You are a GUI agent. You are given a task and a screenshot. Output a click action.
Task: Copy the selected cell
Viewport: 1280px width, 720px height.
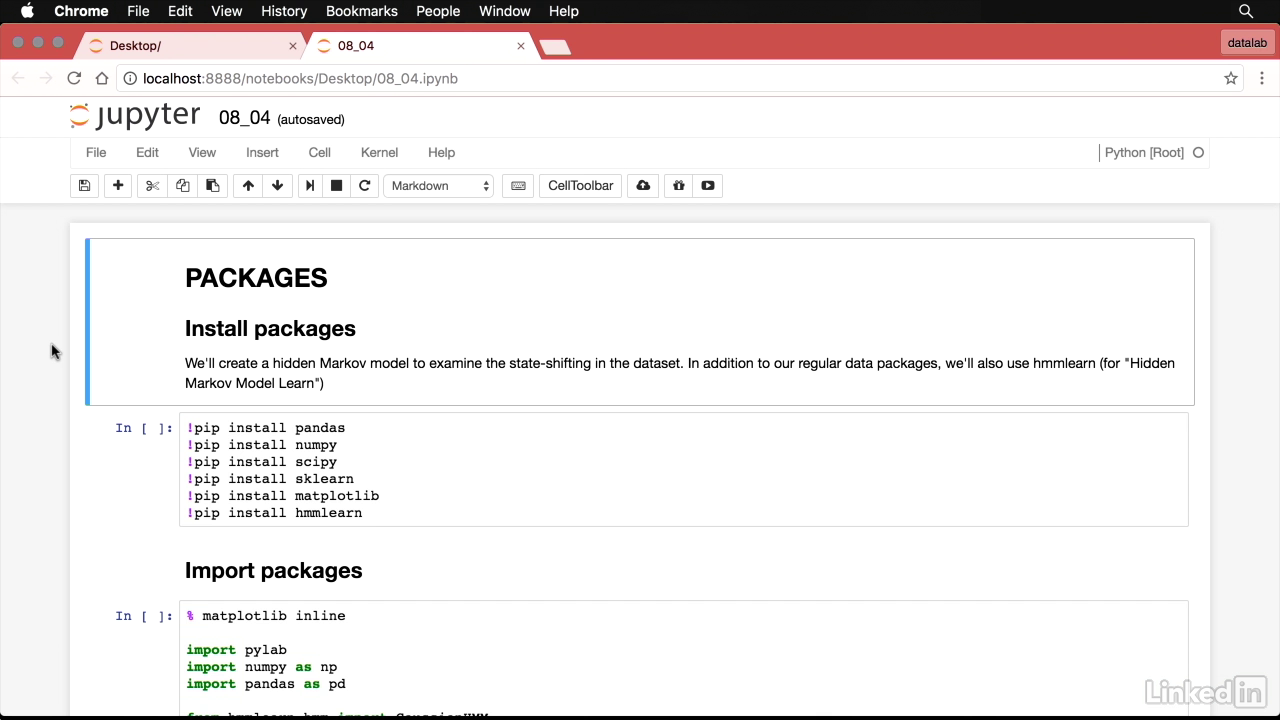pyautogui.click(x=182, y=186)
